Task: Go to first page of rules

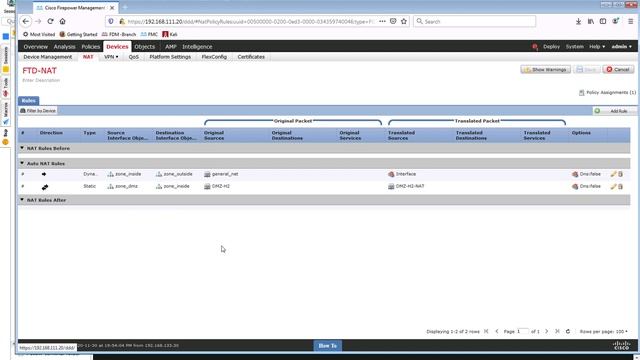Action: point(486,331)
